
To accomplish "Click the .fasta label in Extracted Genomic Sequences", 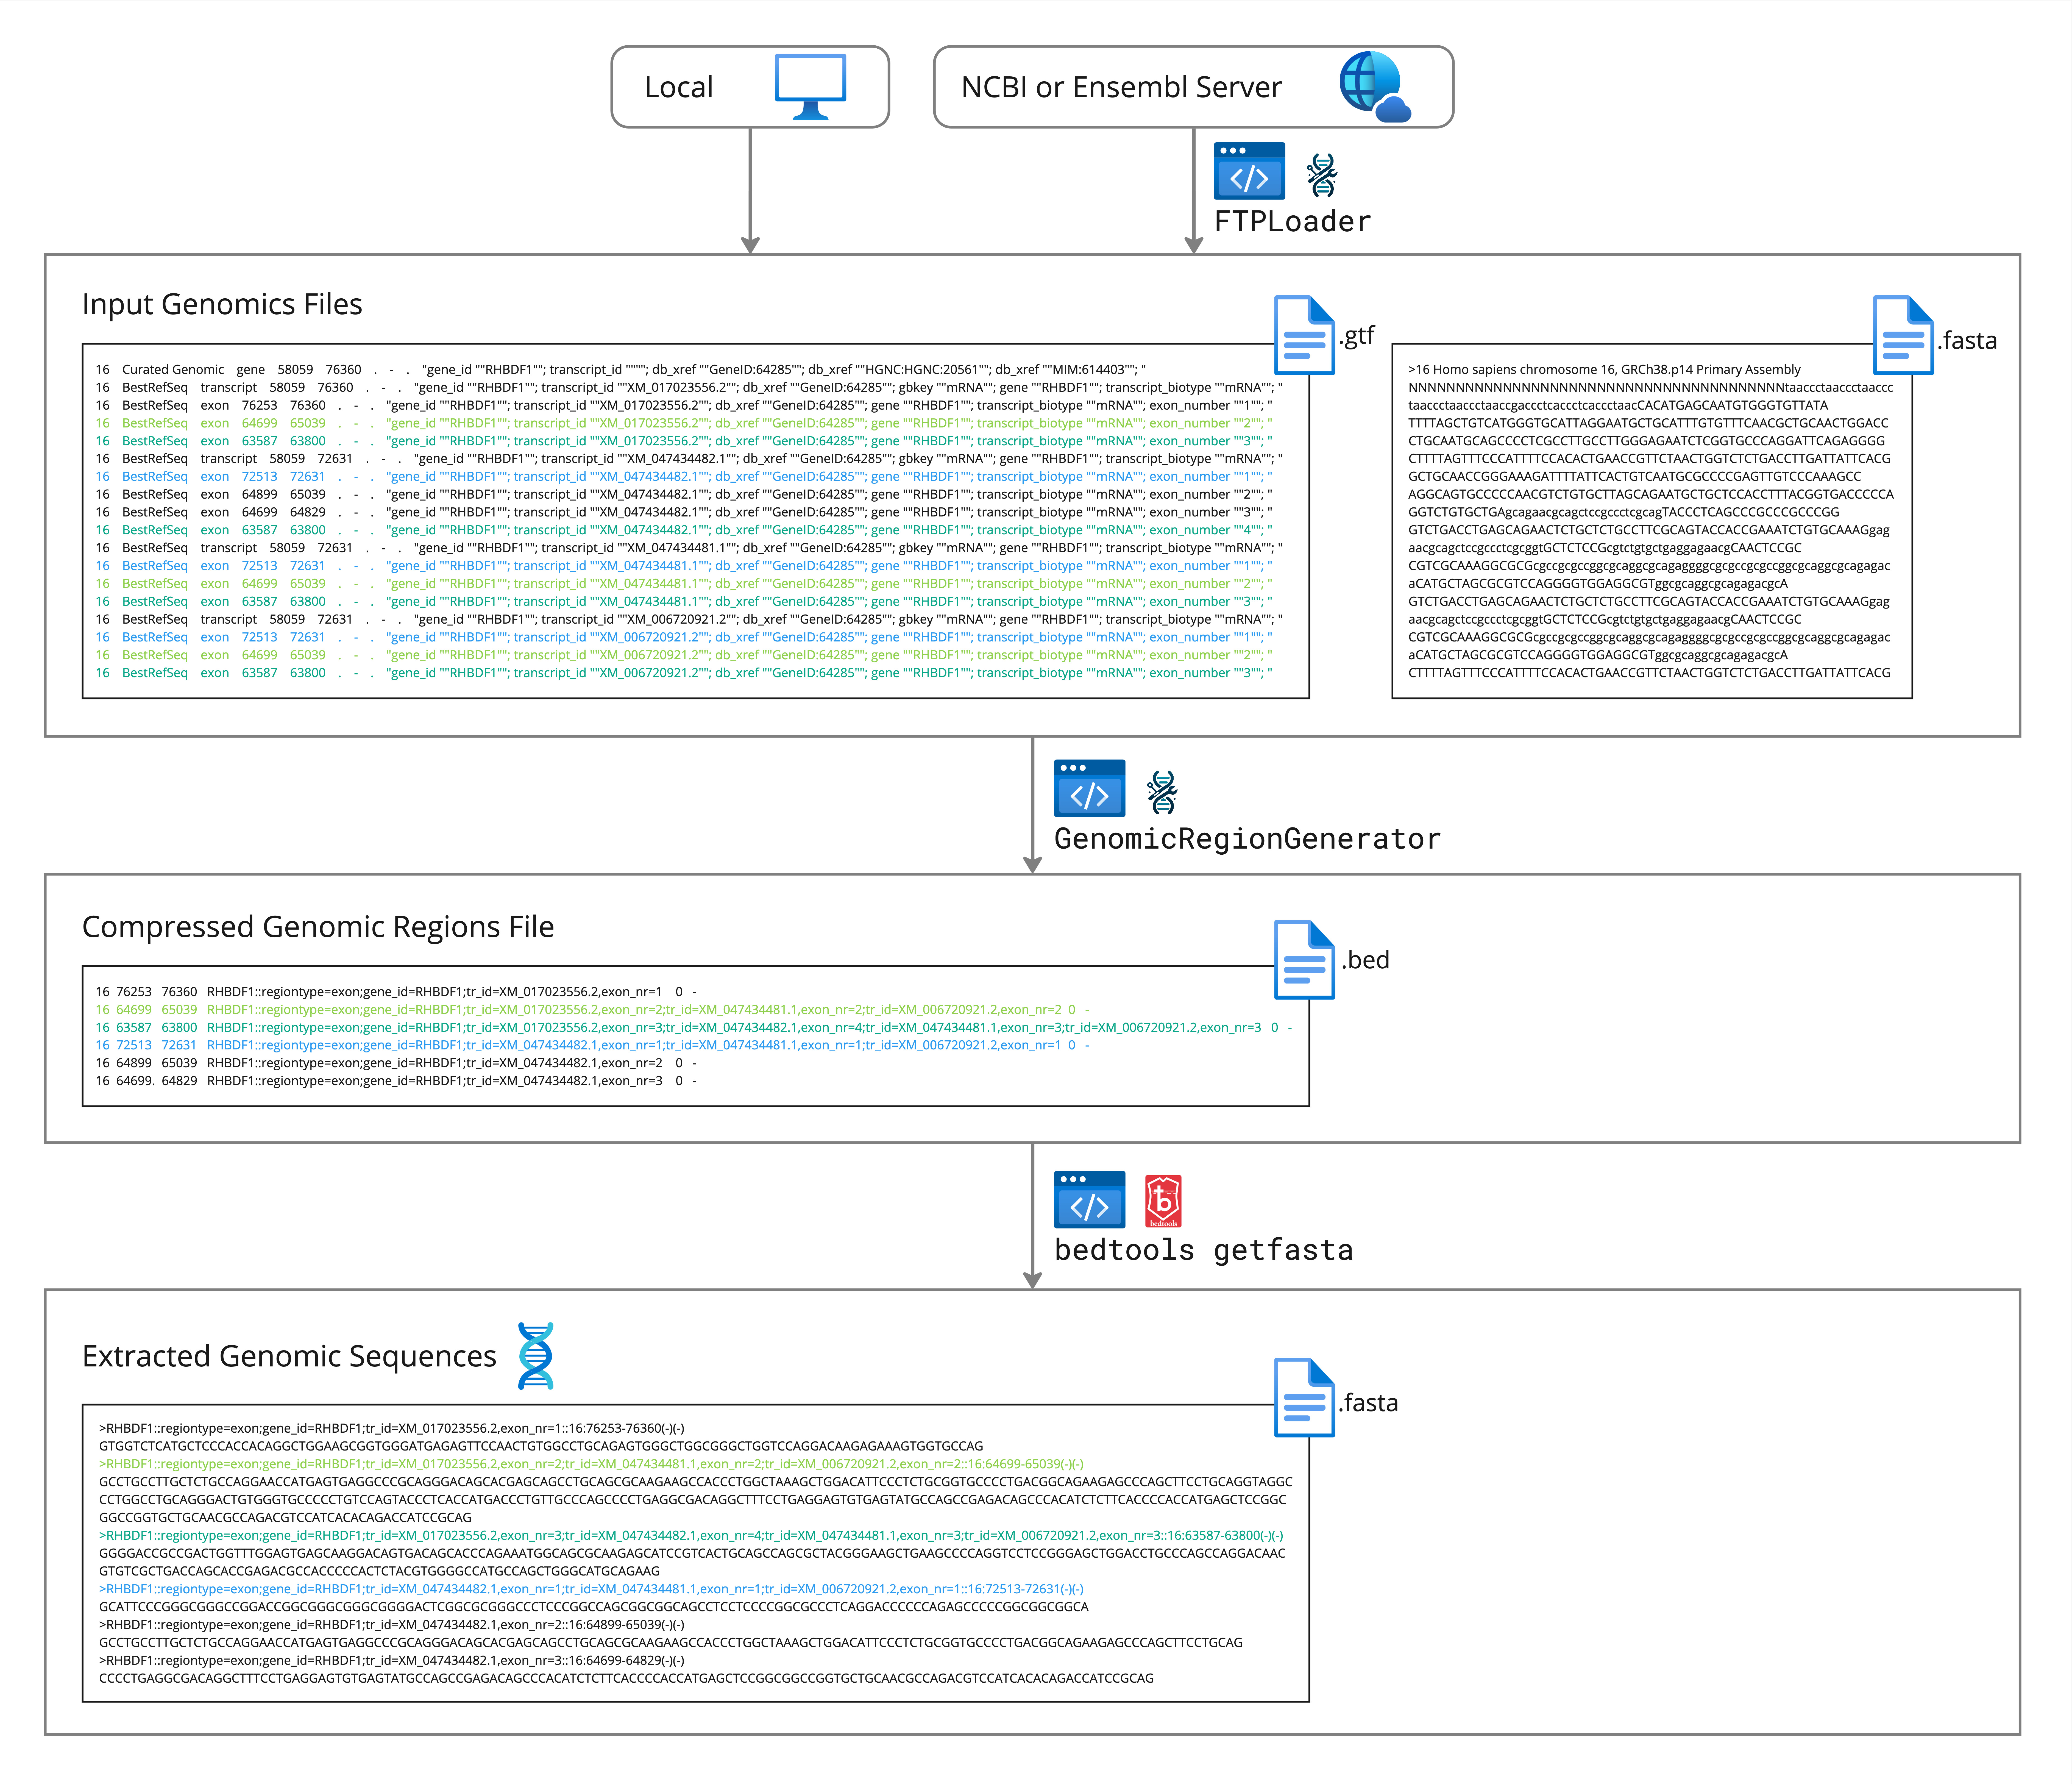I will coord(1368,1403).
